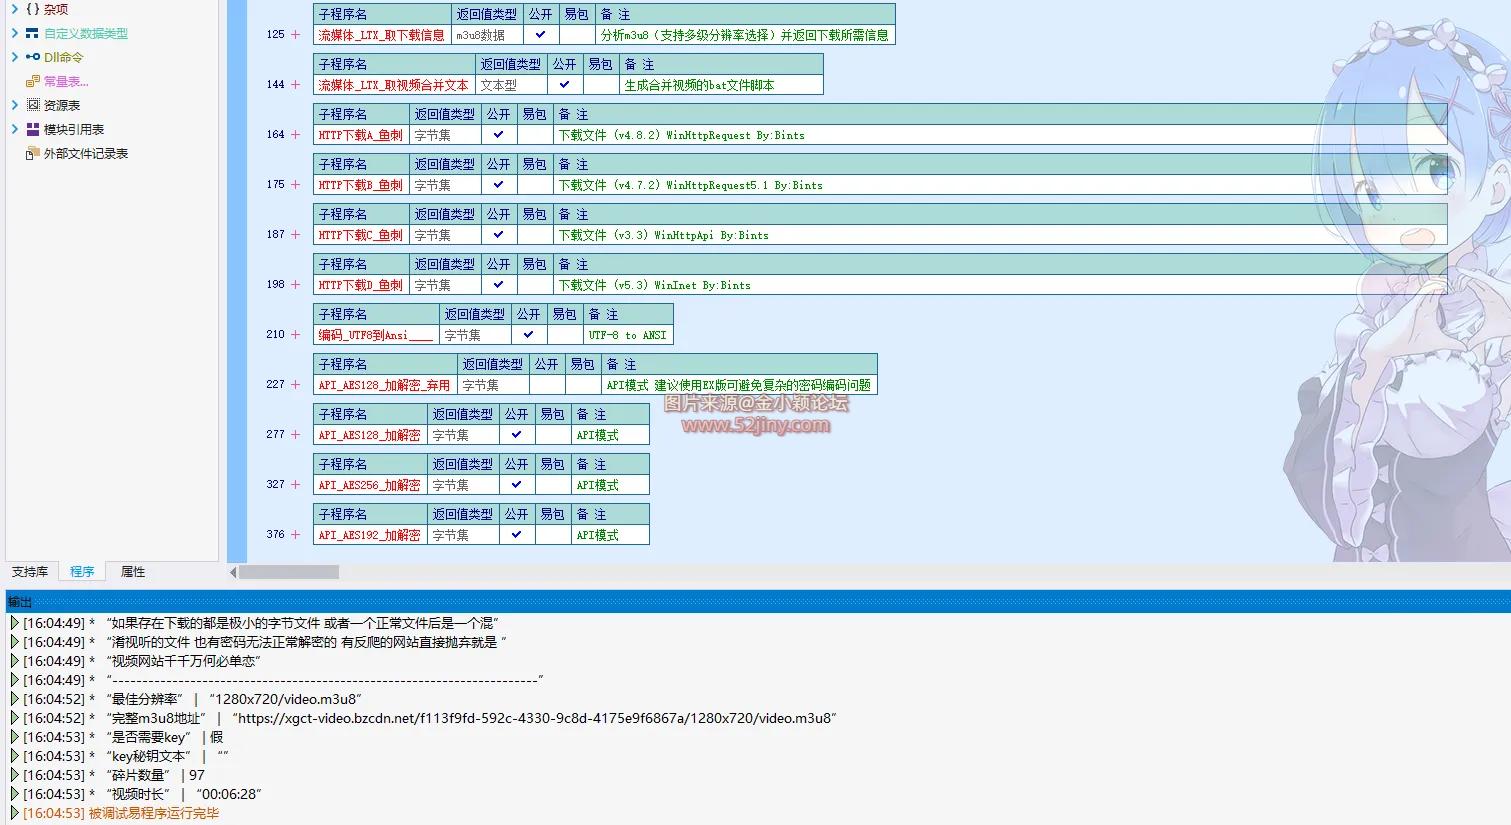
Task: Open the 属性 tab
Action: pyautogui.click(x=133, y=572)
